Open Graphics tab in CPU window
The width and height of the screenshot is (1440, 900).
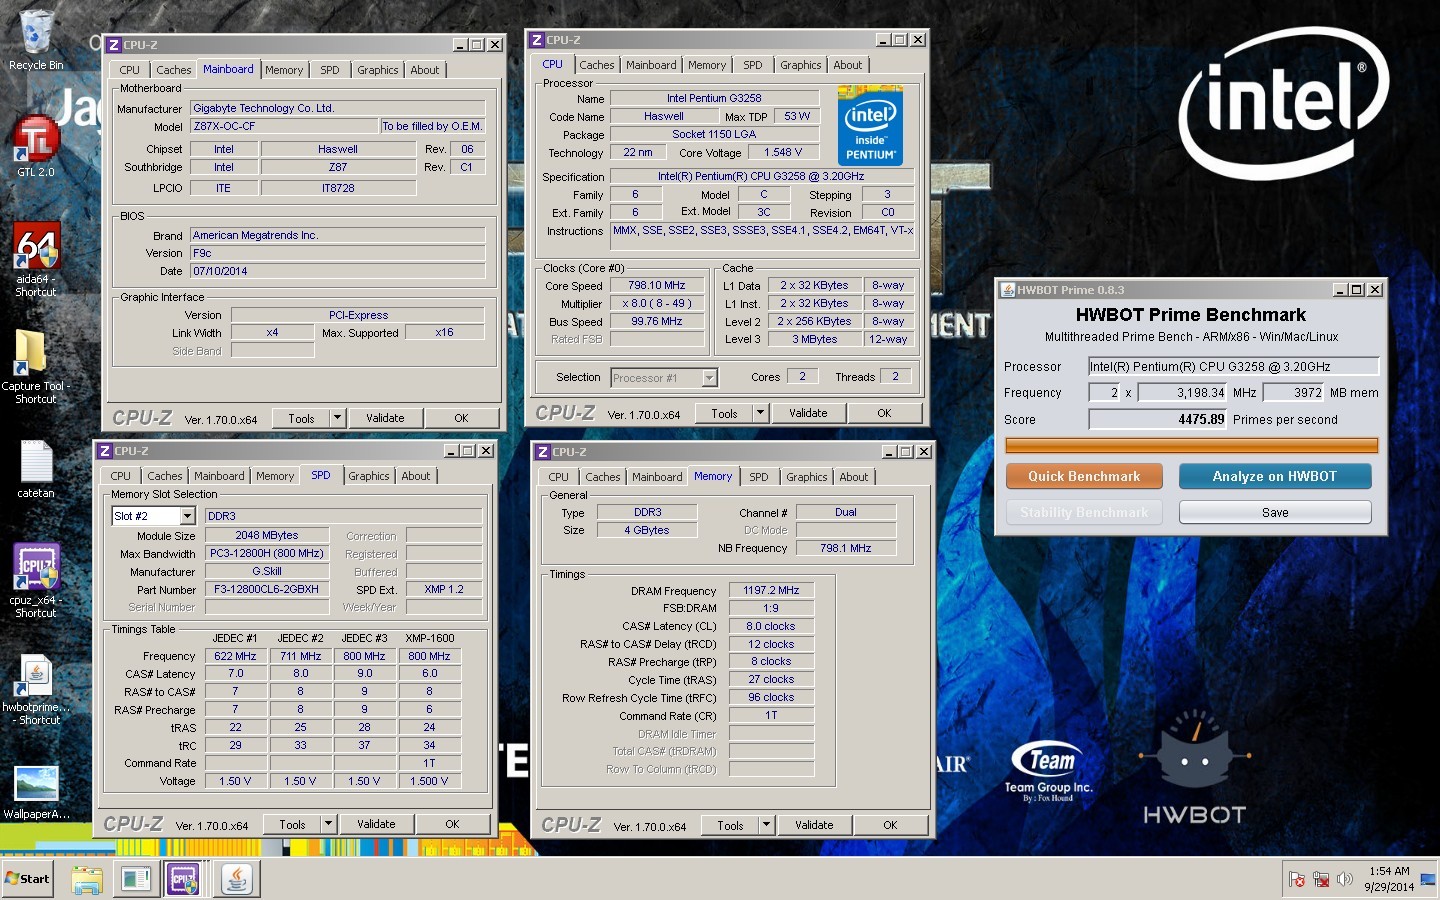(x=801, y=65)
